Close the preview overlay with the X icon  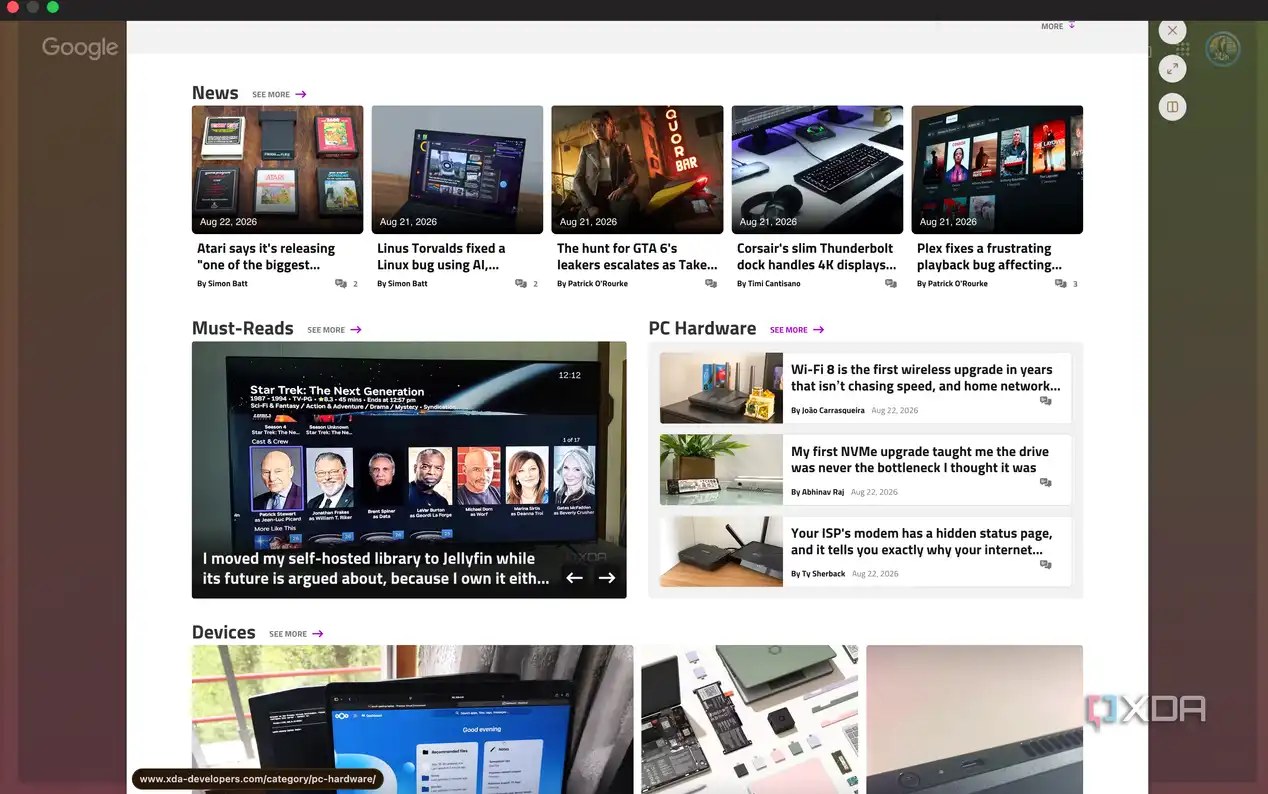(1173, 30)
